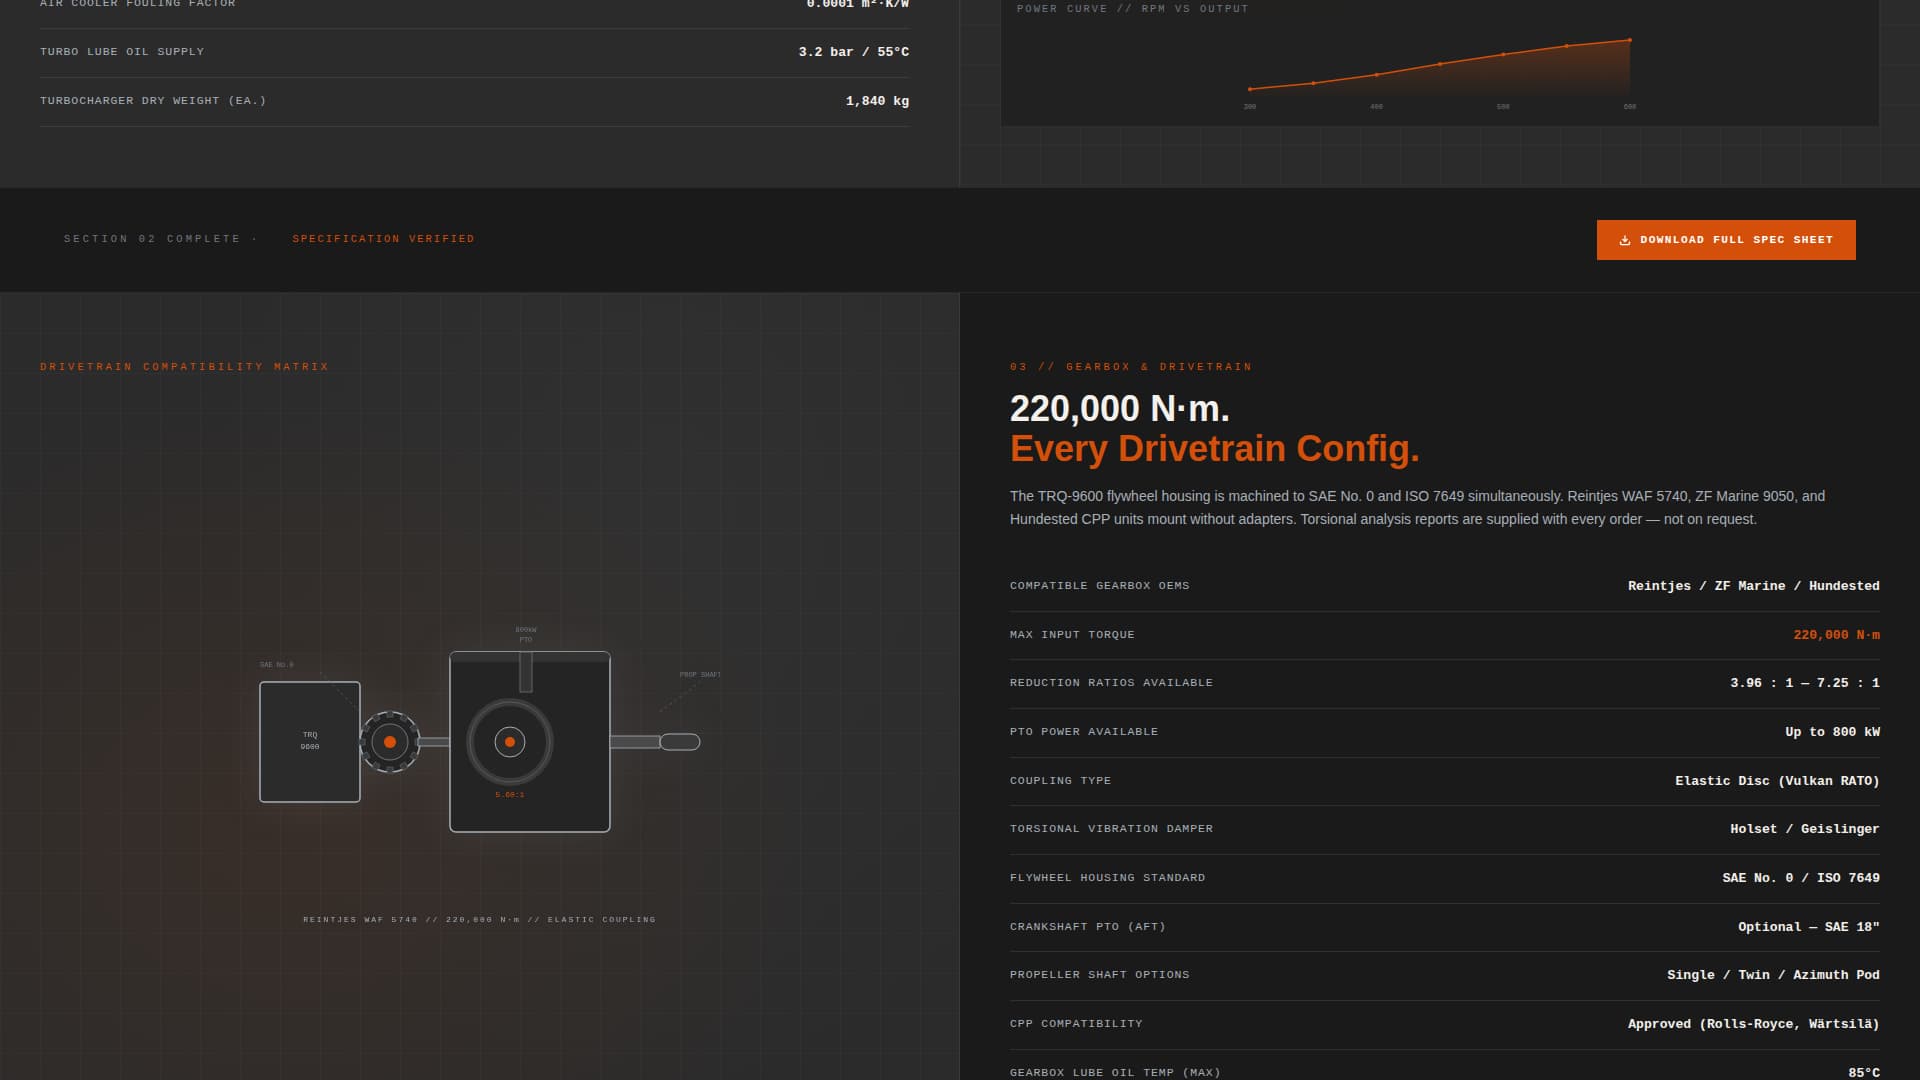Expand the Propeller Shaft Options row
The width and height of the screenshot is (1920, 1080).
tap(1444, 974)
